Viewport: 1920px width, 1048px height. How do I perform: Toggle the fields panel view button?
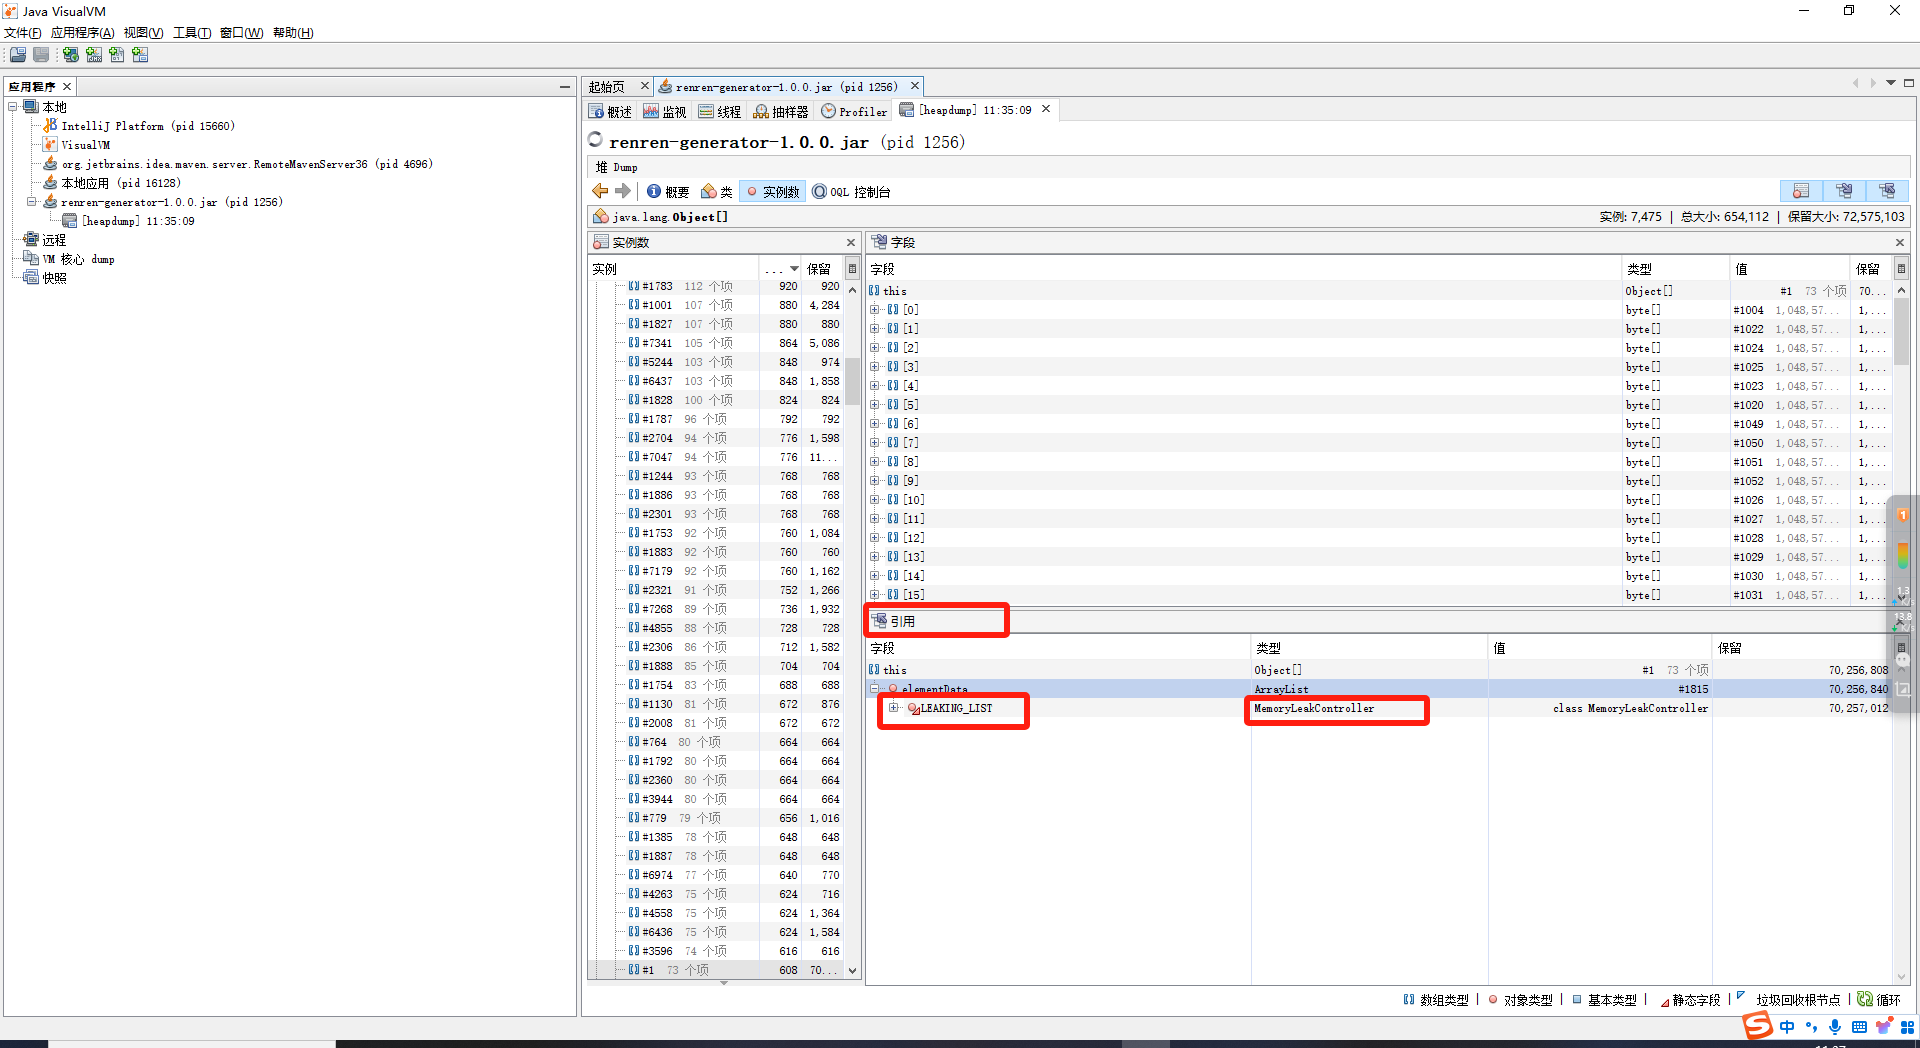[1844, 191]
